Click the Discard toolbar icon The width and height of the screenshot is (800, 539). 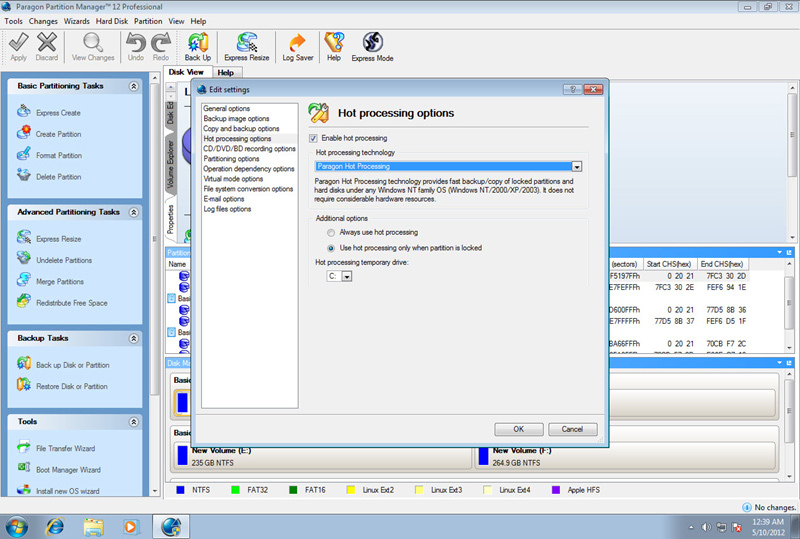coord(47,47)
